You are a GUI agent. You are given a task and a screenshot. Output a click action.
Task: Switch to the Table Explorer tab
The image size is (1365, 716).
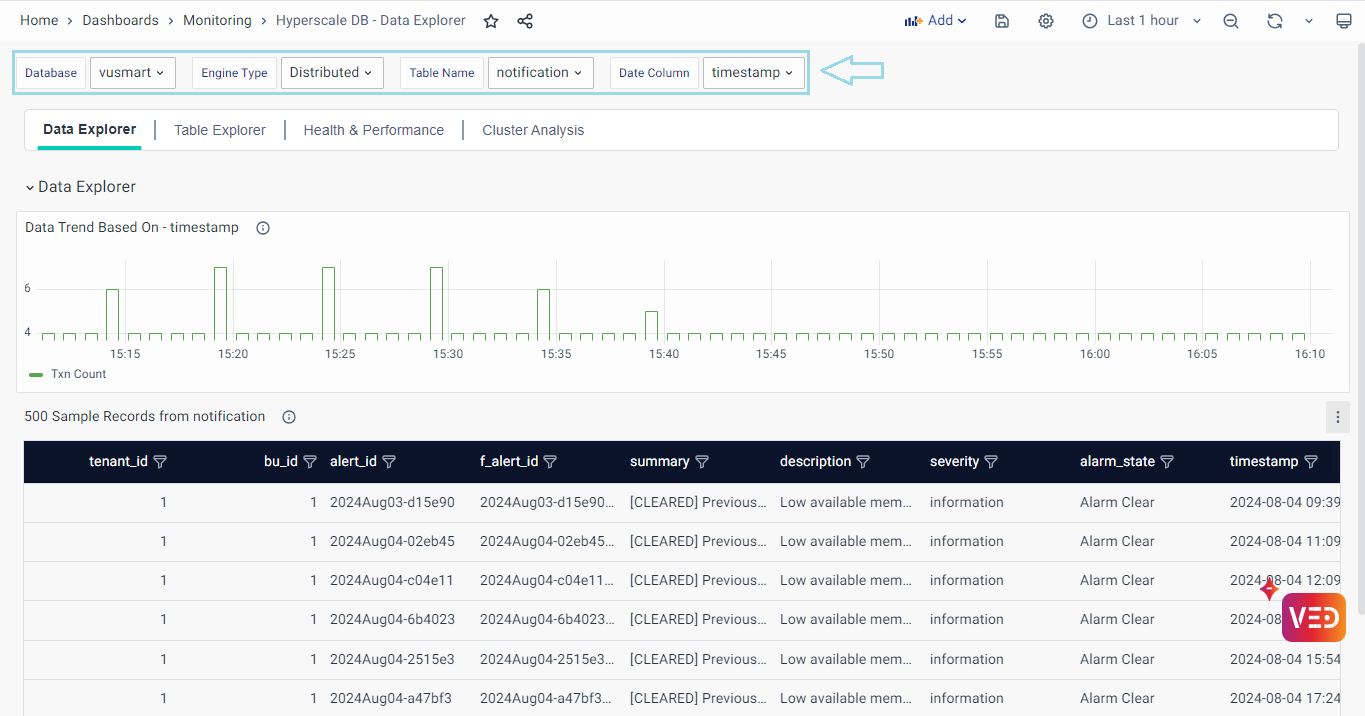[220, 130]
